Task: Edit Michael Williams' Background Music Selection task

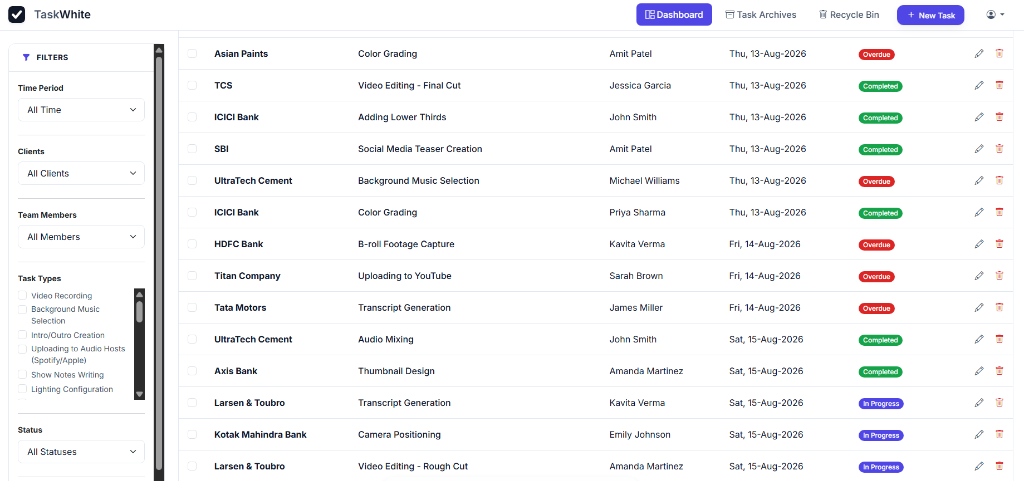Action: point(978,180)
